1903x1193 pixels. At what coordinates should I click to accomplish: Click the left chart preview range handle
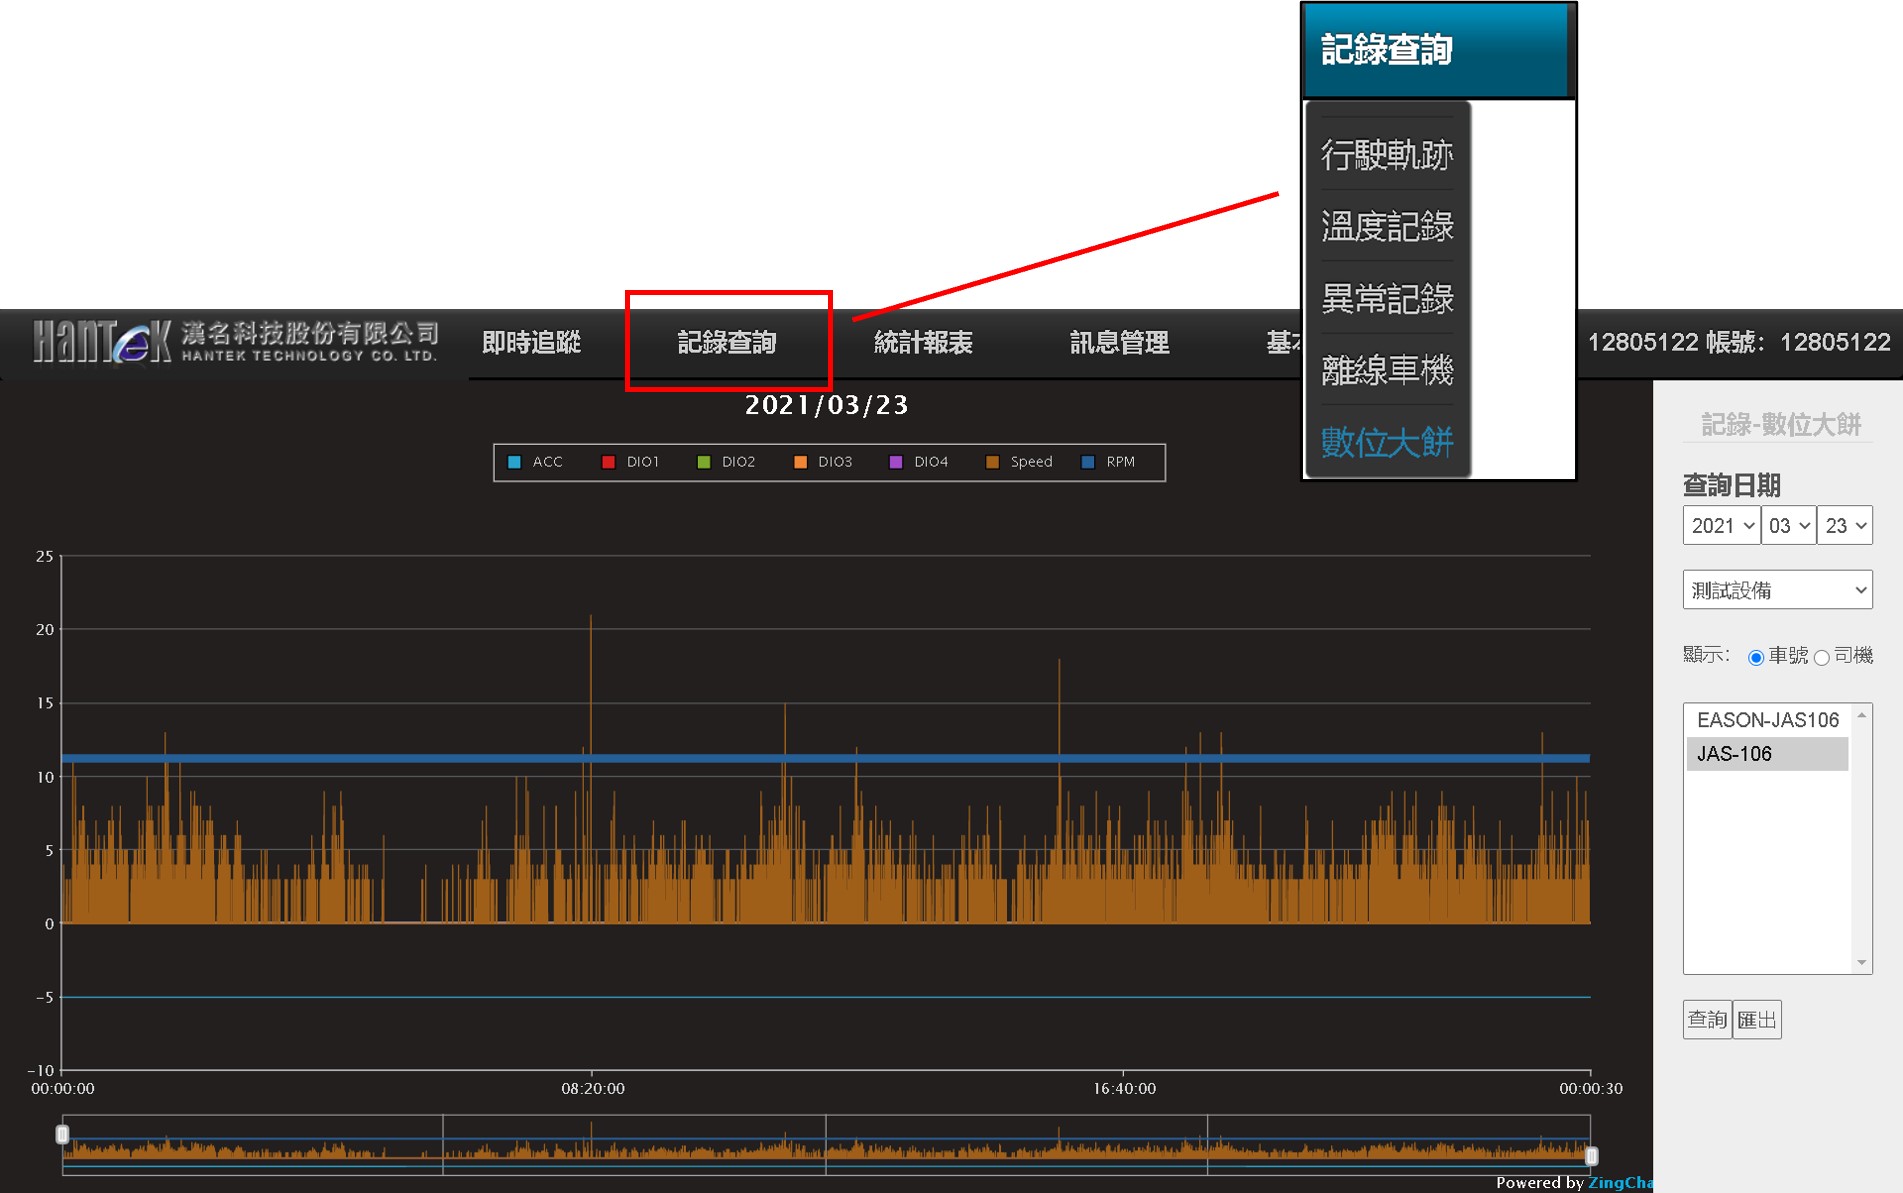(x=62, y=1134)
